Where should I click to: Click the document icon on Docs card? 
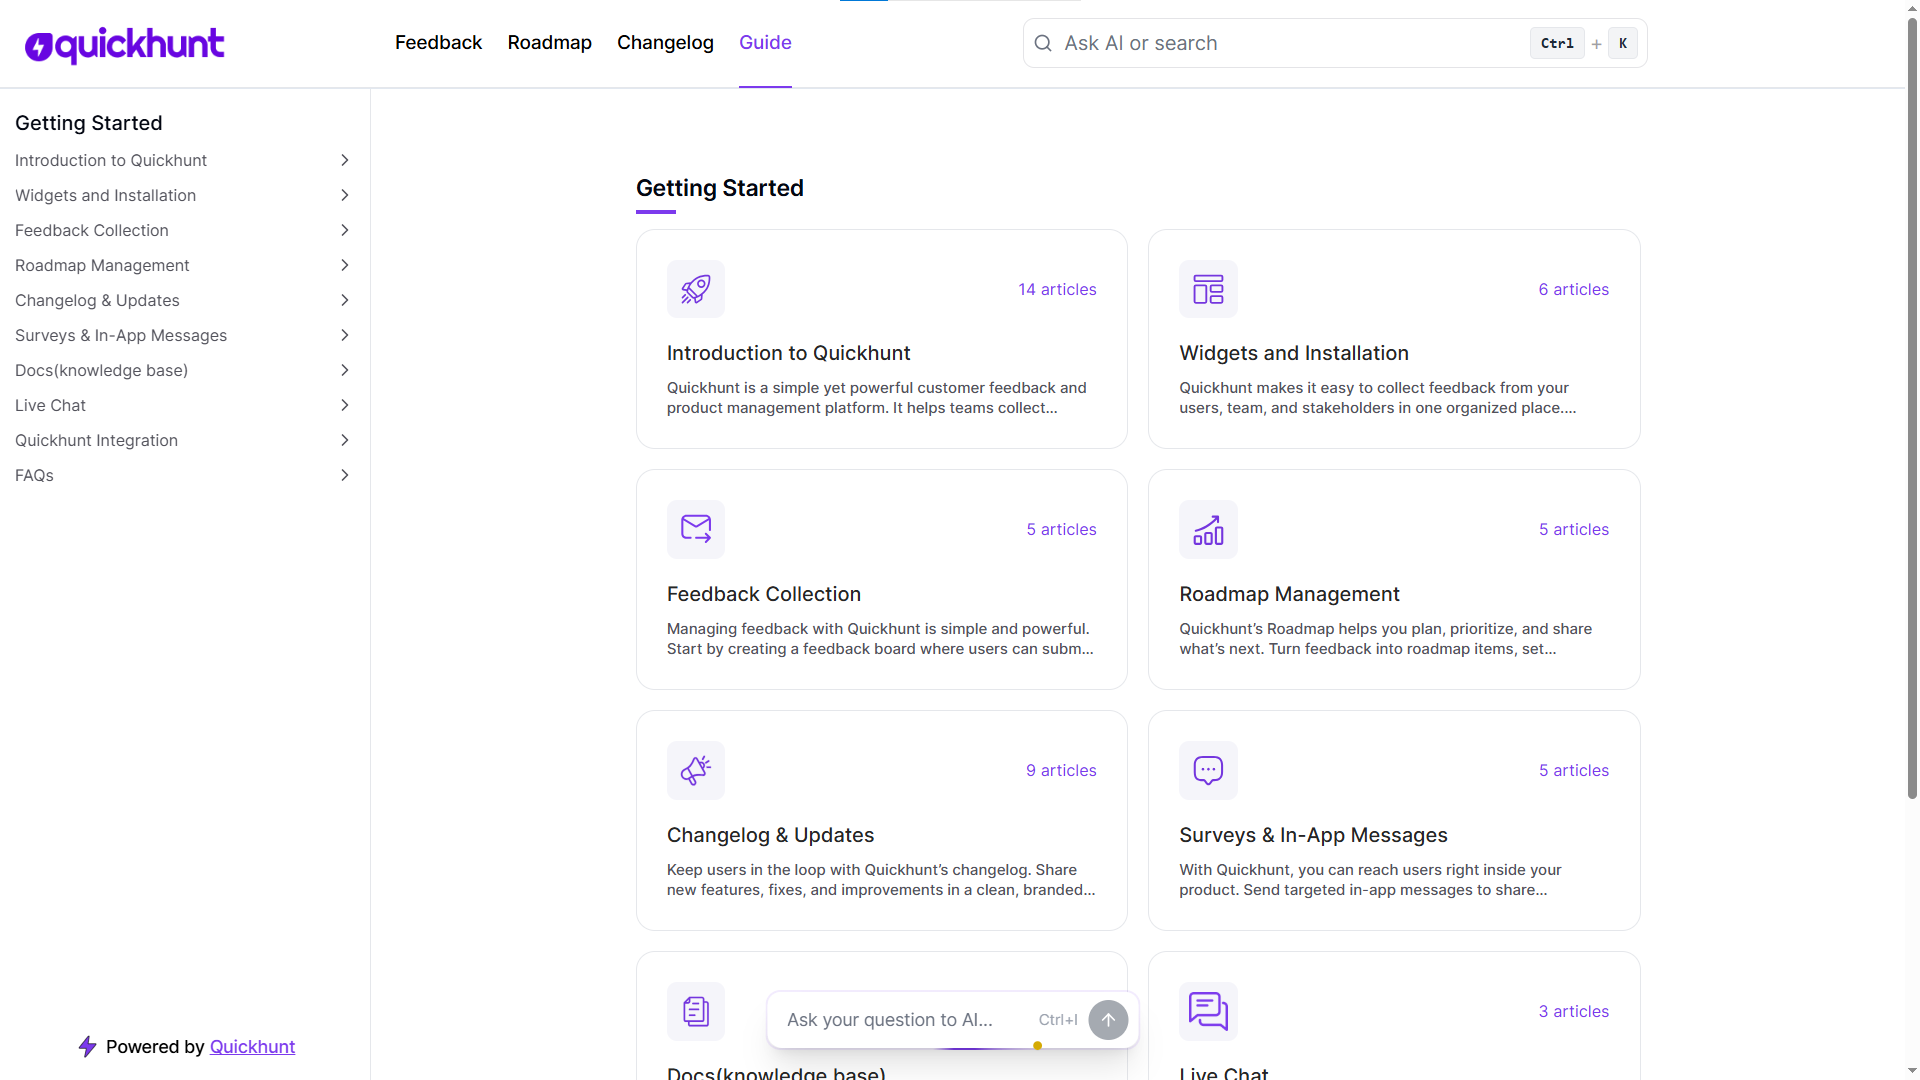[x=696, y=1011]
